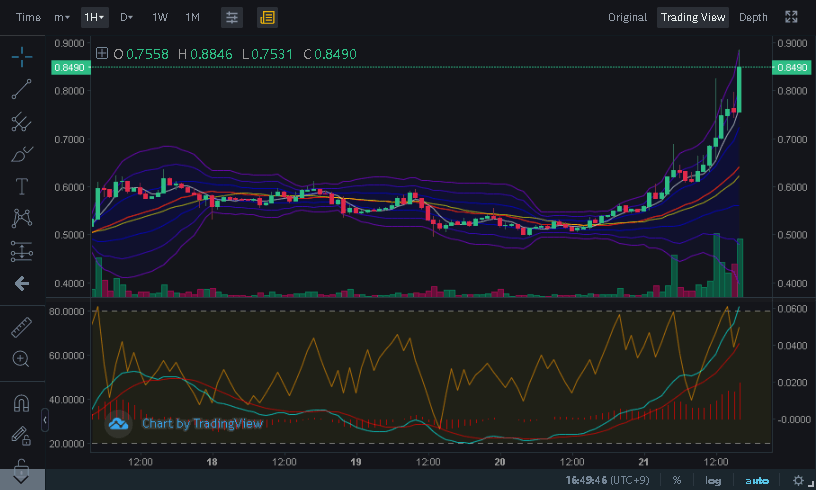Image resolution: width=816 pixels, height=490 pixels.
Task: Select the crosshair cursor tool
Action: [22, 57]
